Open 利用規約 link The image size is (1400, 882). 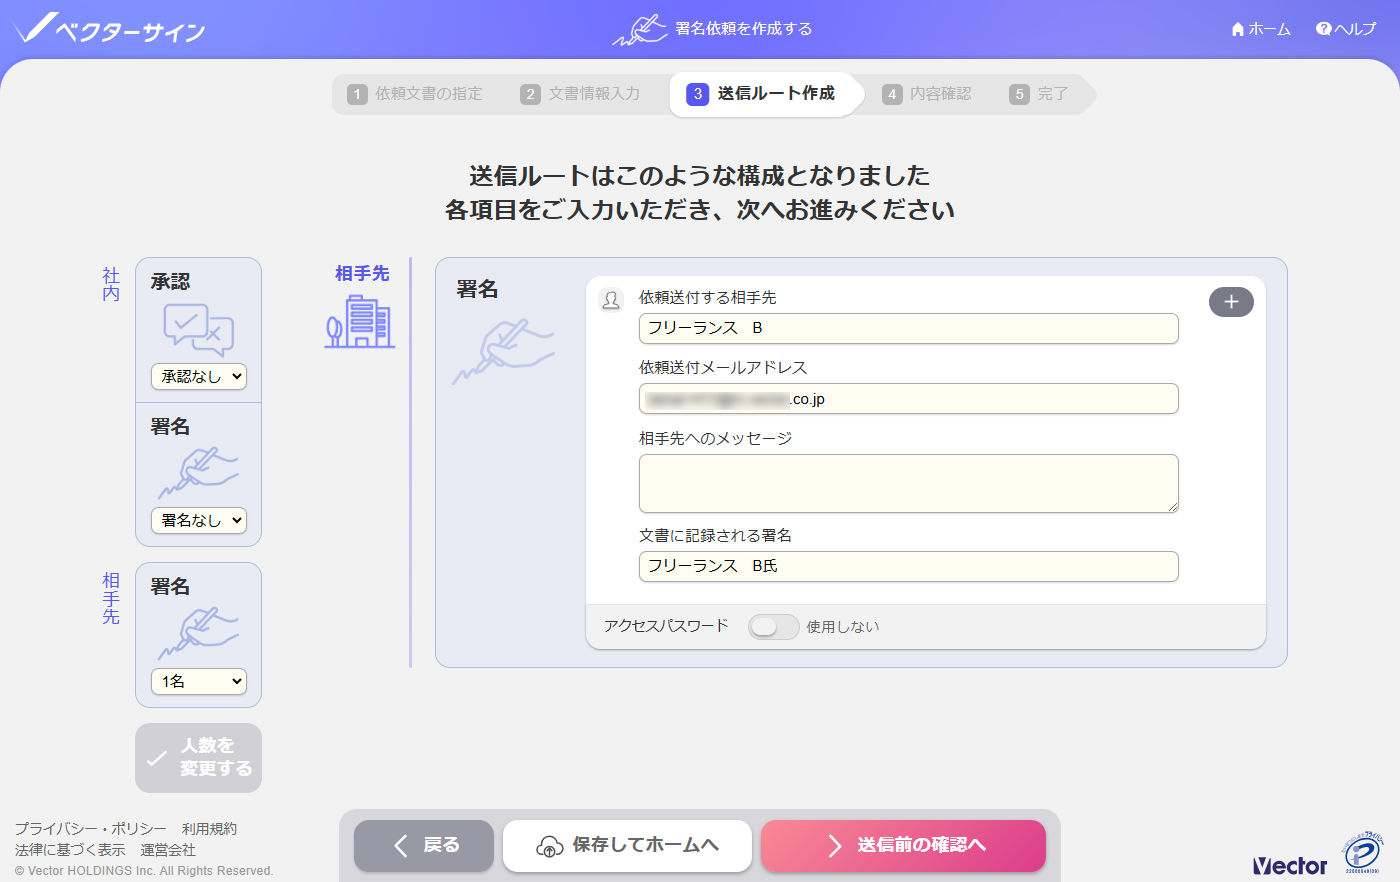(x=210, y=829)
